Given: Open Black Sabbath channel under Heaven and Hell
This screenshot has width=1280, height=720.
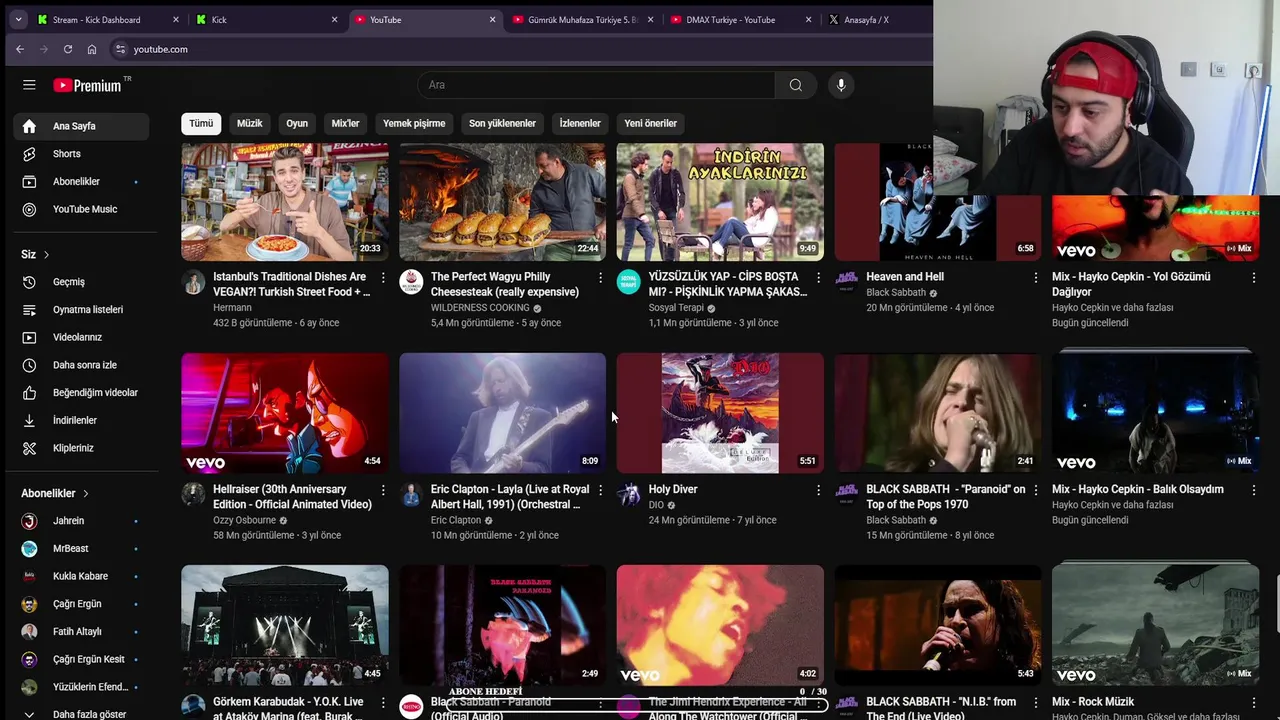Looking at the screenshot, I should pos(896,293).
